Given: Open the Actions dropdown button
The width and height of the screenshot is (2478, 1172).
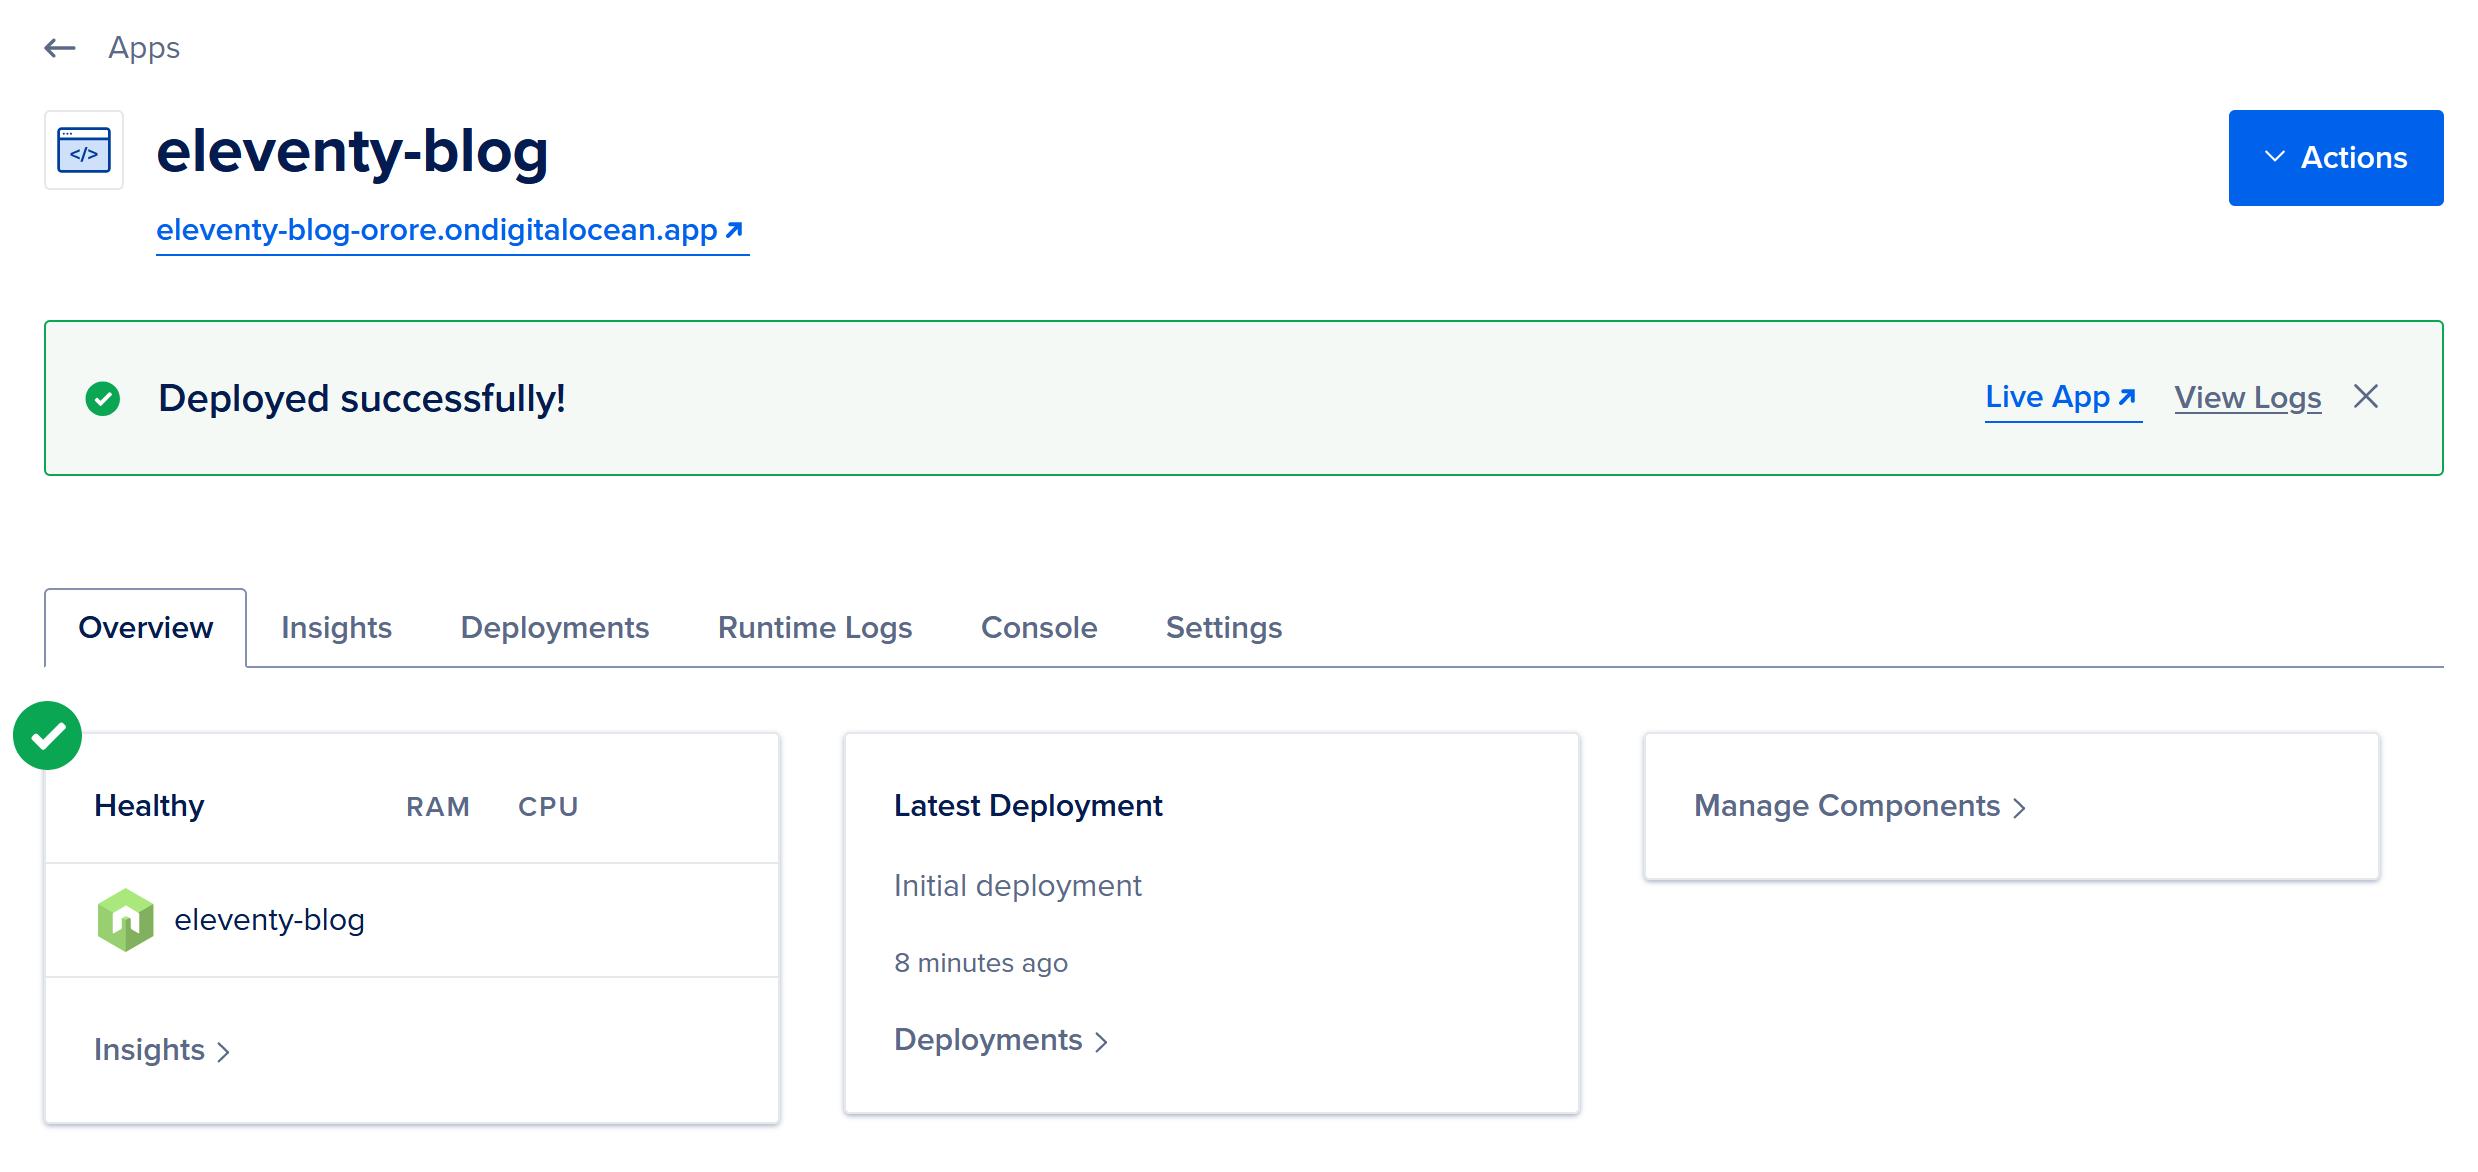Looking at the screenshot, I should (2335, 158).
